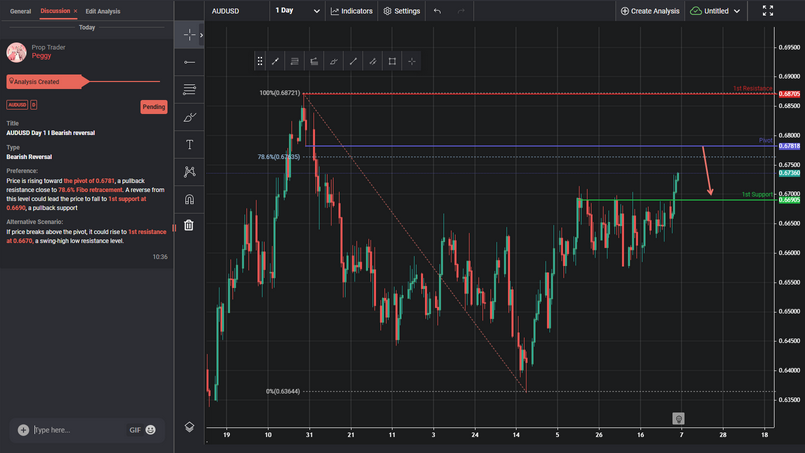Select the price range tool in floating toolbar

tap(314, 61)
